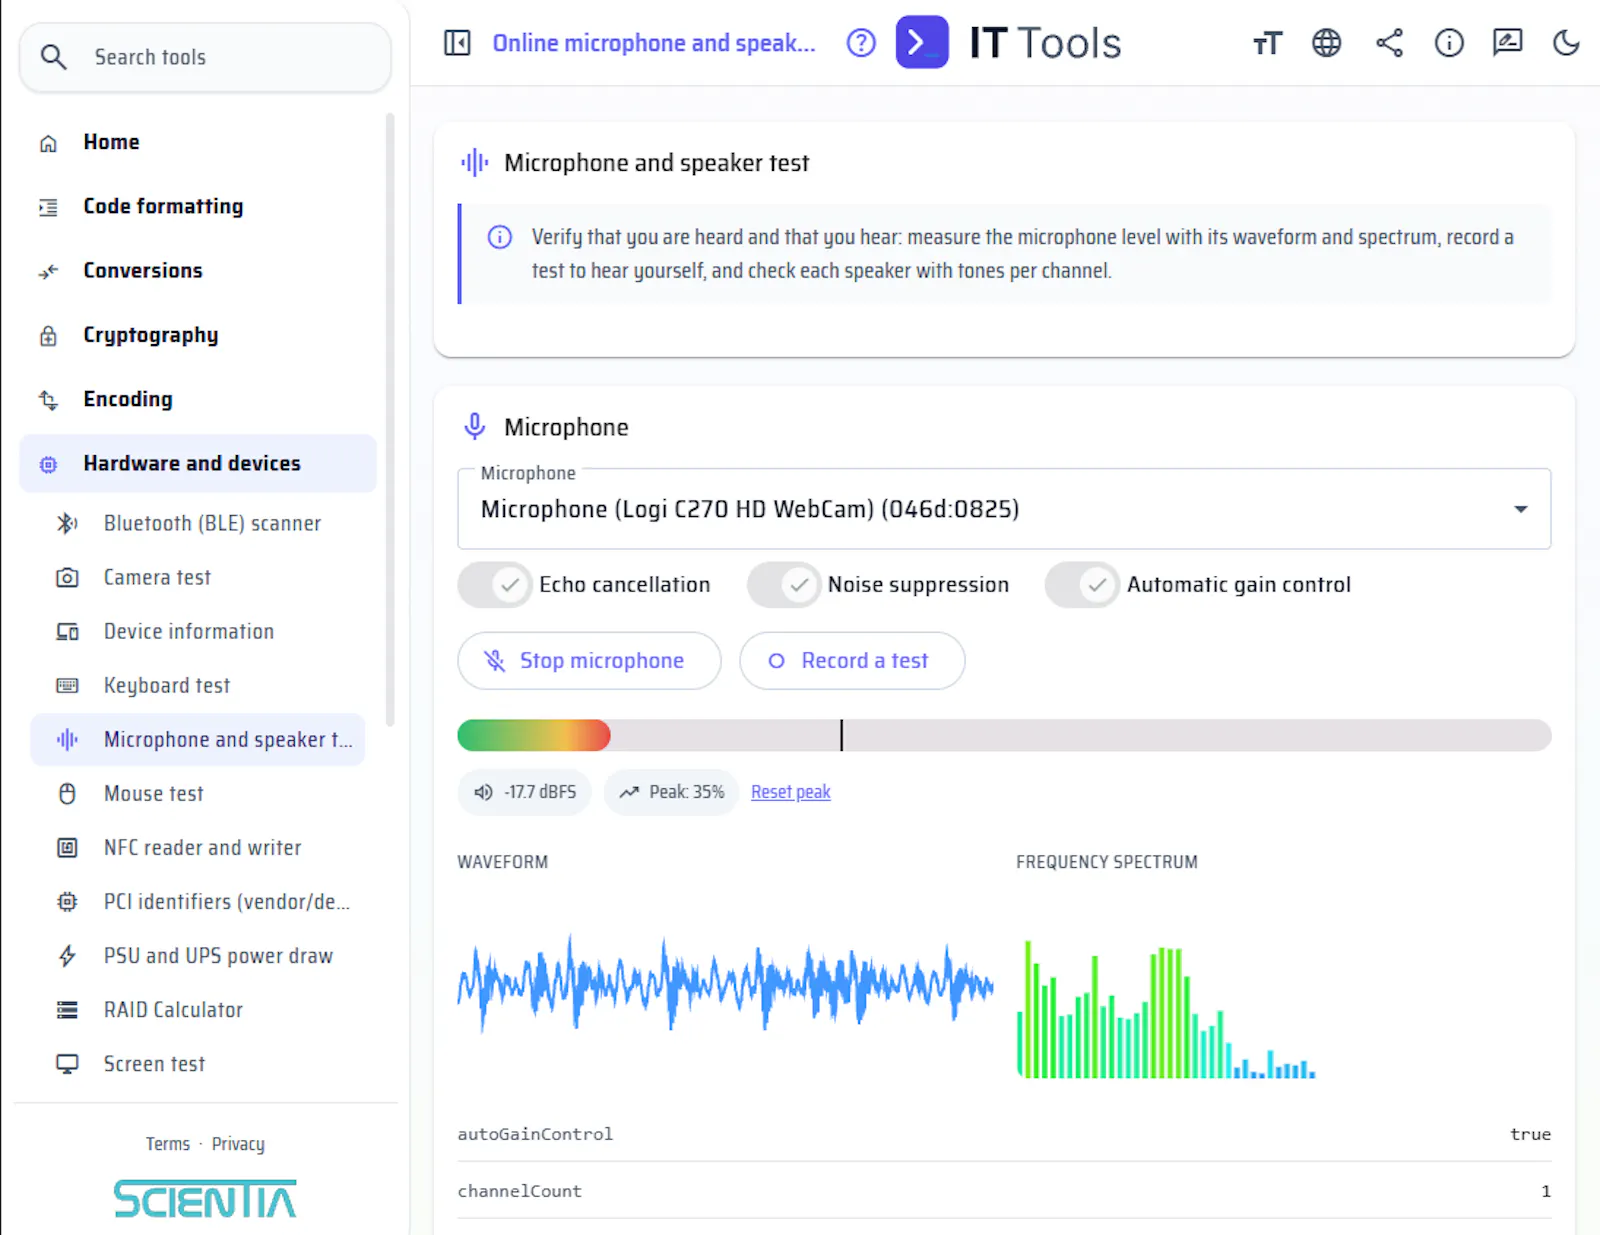The height and width of the screenshot is (1235, 1600).
Task: Open PSU and UPS power draw
Action: (198, 955)
